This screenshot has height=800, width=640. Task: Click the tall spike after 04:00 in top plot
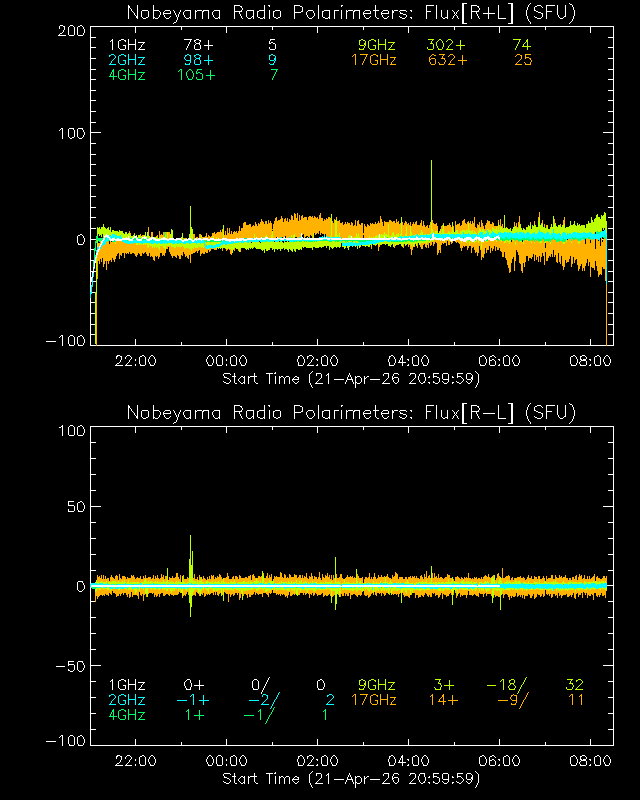(431, 190)
